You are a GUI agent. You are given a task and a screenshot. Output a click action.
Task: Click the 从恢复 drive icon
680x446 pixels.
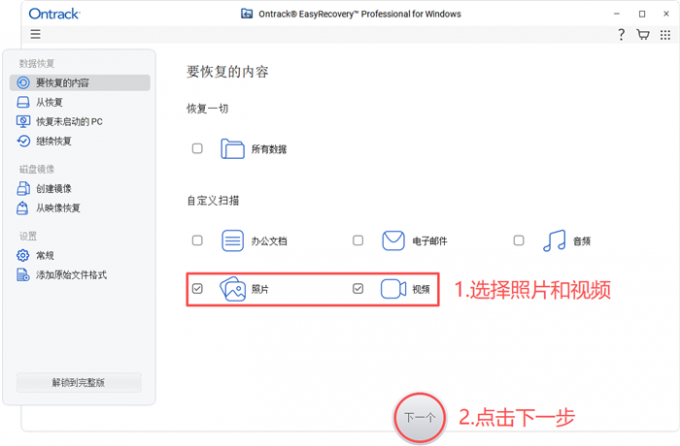23,102
